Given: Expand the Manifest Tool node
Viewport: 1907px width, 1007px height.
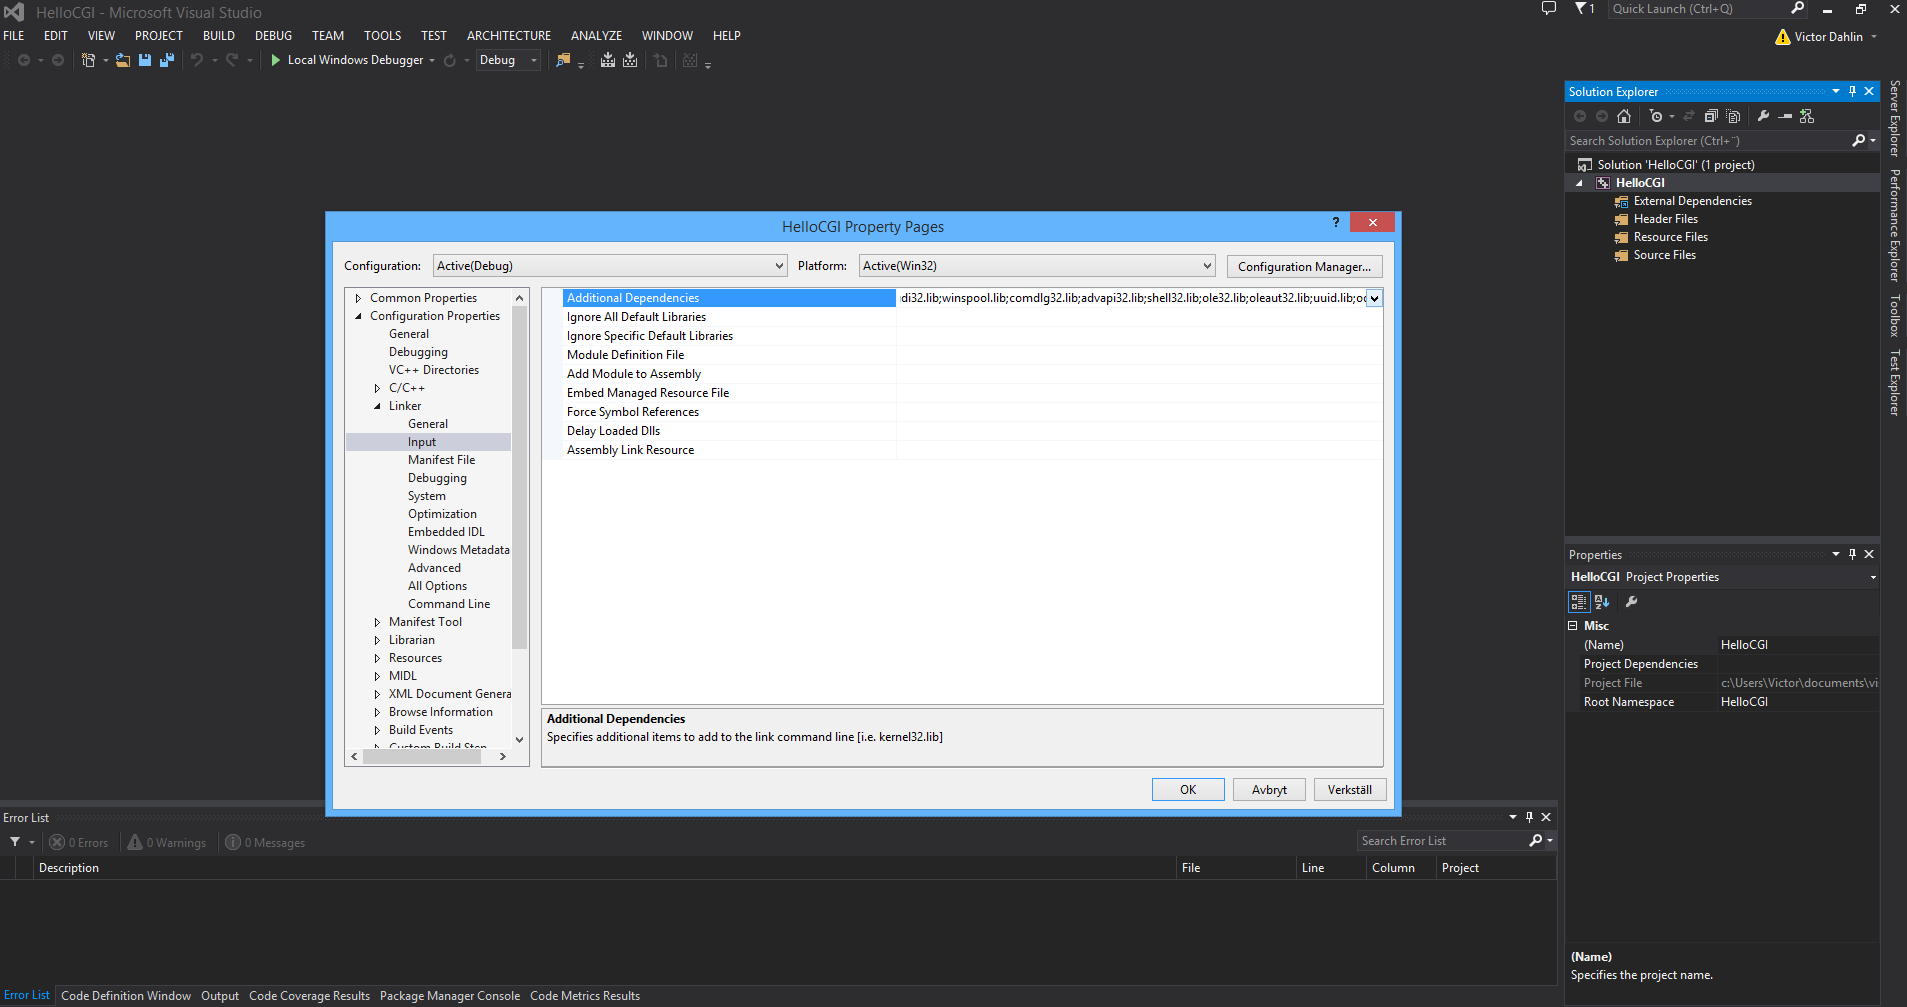Looking at the screenshot, I should coord(377,622).
